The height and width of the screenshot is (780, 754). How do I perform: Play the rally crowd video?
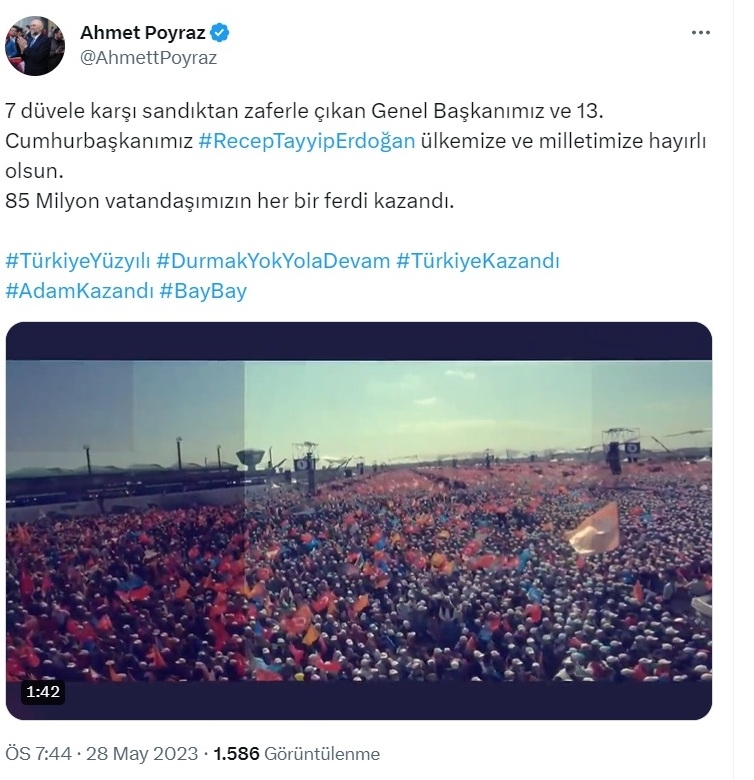(359, 520)
